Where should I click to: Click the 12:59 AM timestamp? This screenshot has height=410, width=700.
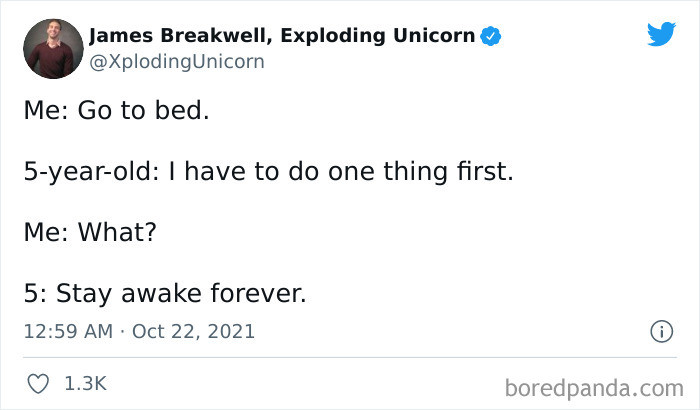click(65, 331)
